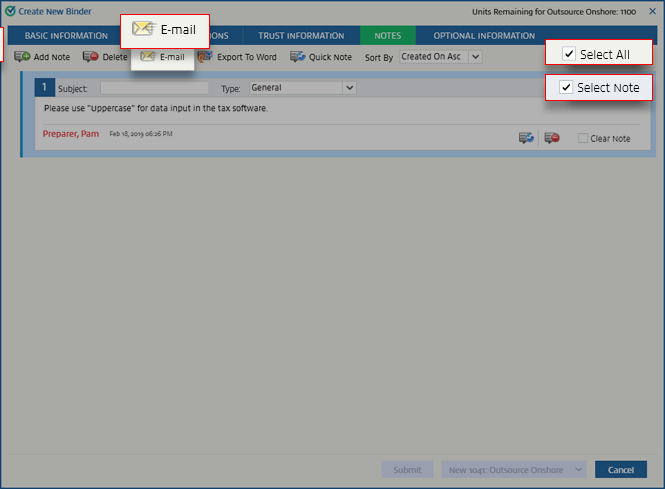The height and width of the screenshot is (489, 665).
Task: Click the Create New Binder logo icon
Action: (x=10, y=11)
